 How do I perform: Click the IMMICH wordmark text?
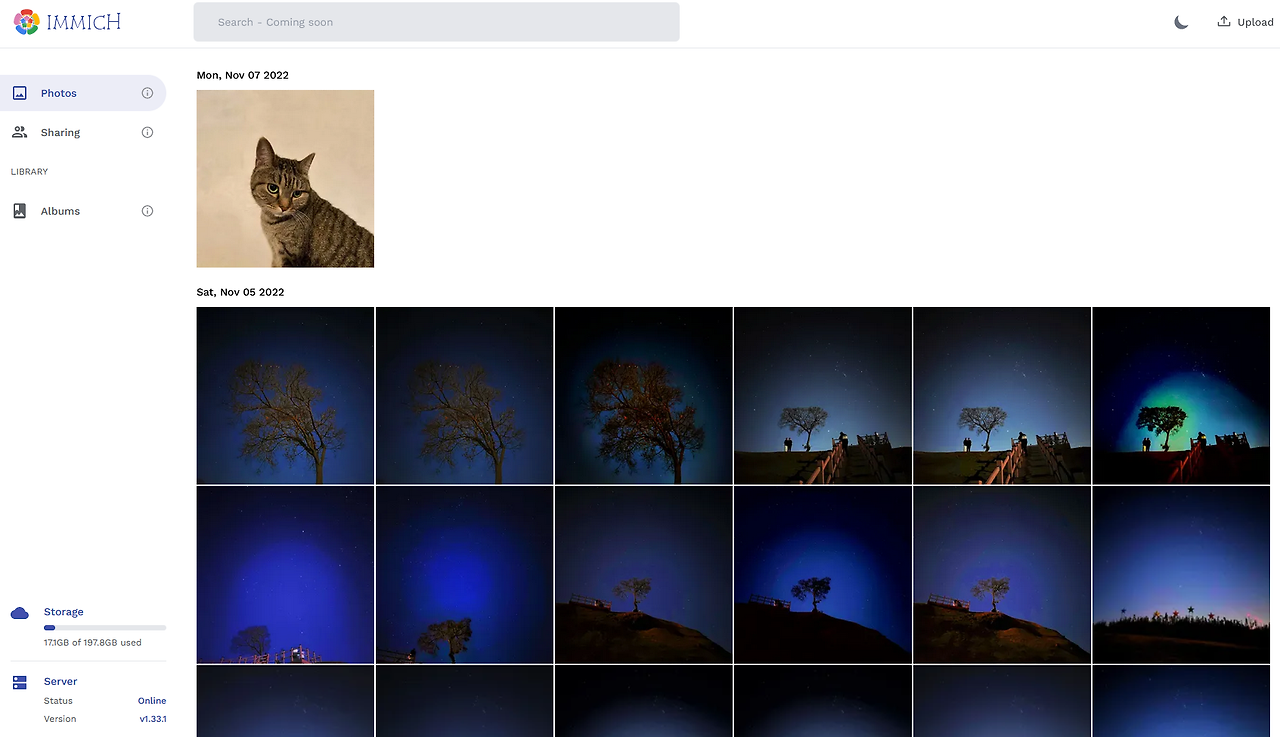83,22
